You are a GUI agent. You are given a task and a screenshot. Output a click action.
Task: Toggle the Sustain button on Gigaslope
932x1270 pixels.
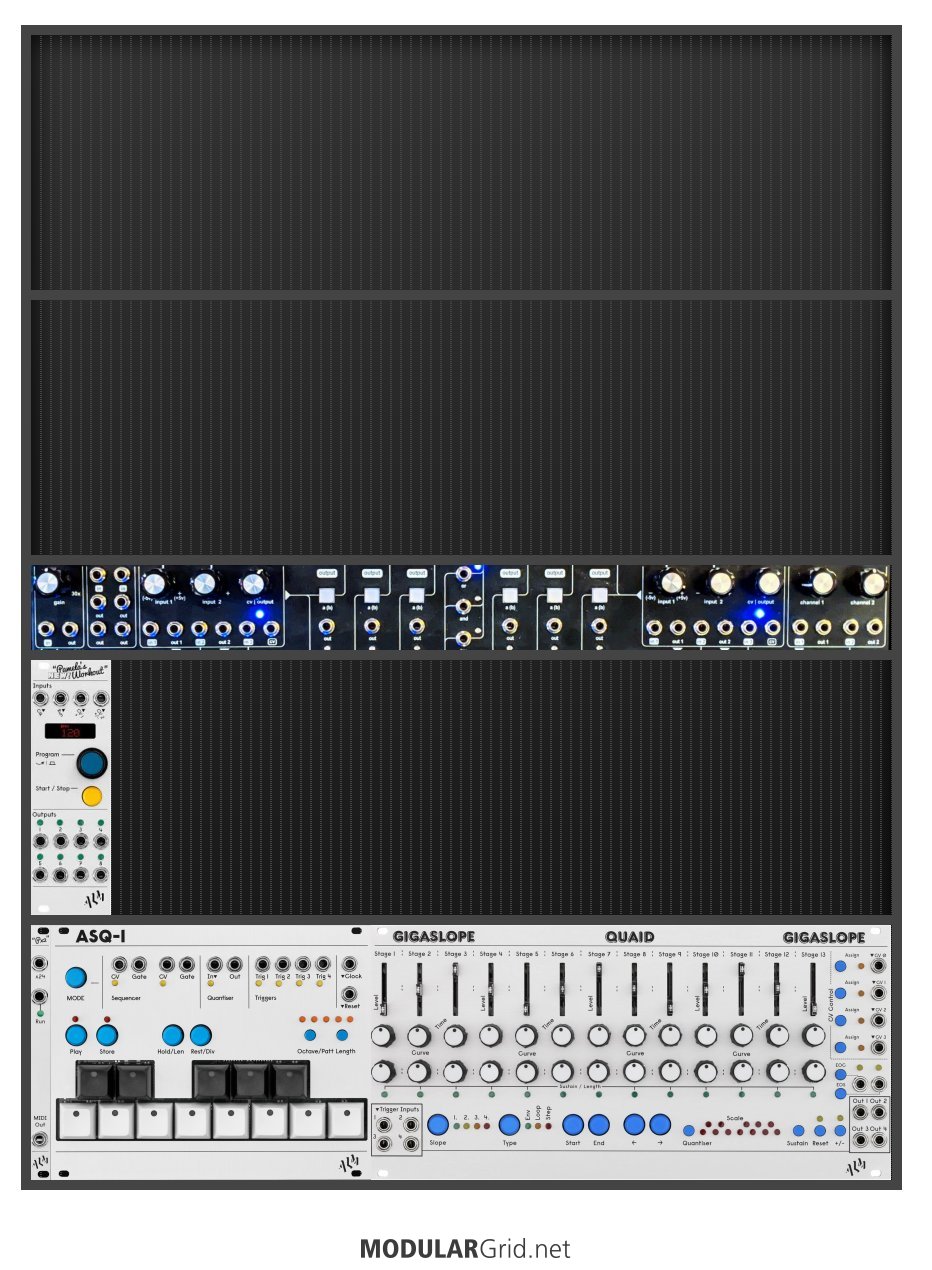pos(798,1130)
